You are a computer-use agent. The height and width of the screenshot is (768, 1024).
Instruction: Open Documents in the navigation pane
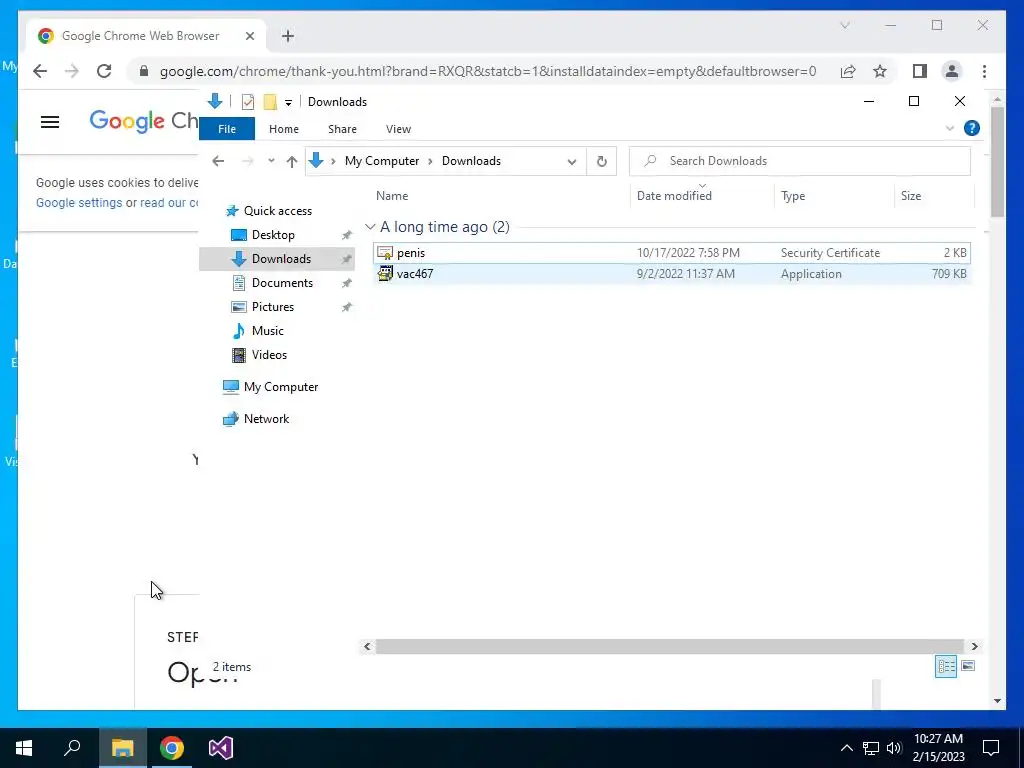(282, 283)
